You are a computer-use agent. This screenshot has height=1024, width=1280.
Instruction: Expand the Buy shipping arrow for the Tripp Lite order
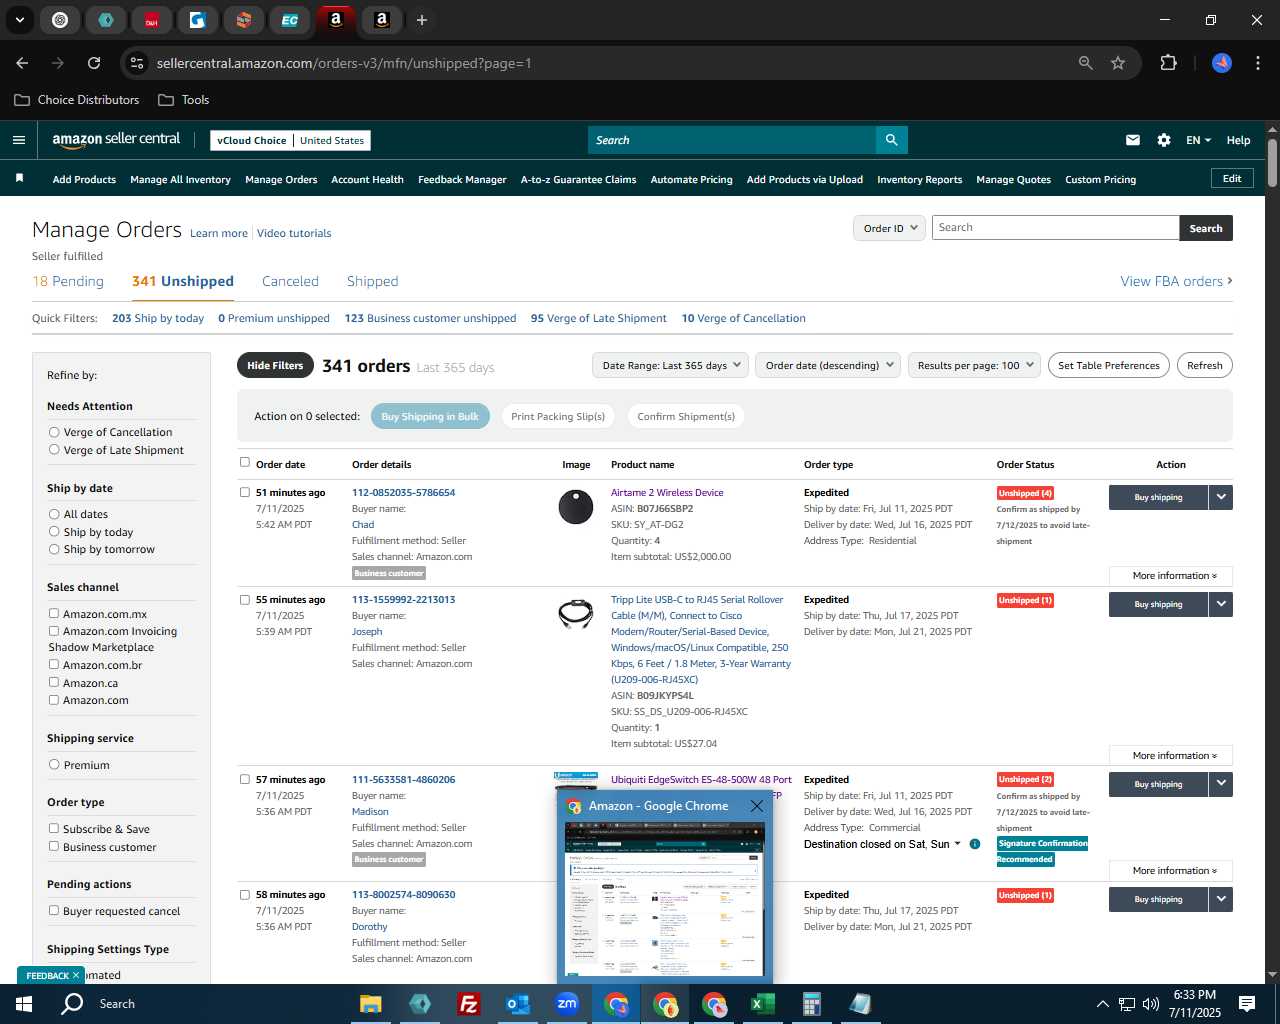pos(1221,604)
